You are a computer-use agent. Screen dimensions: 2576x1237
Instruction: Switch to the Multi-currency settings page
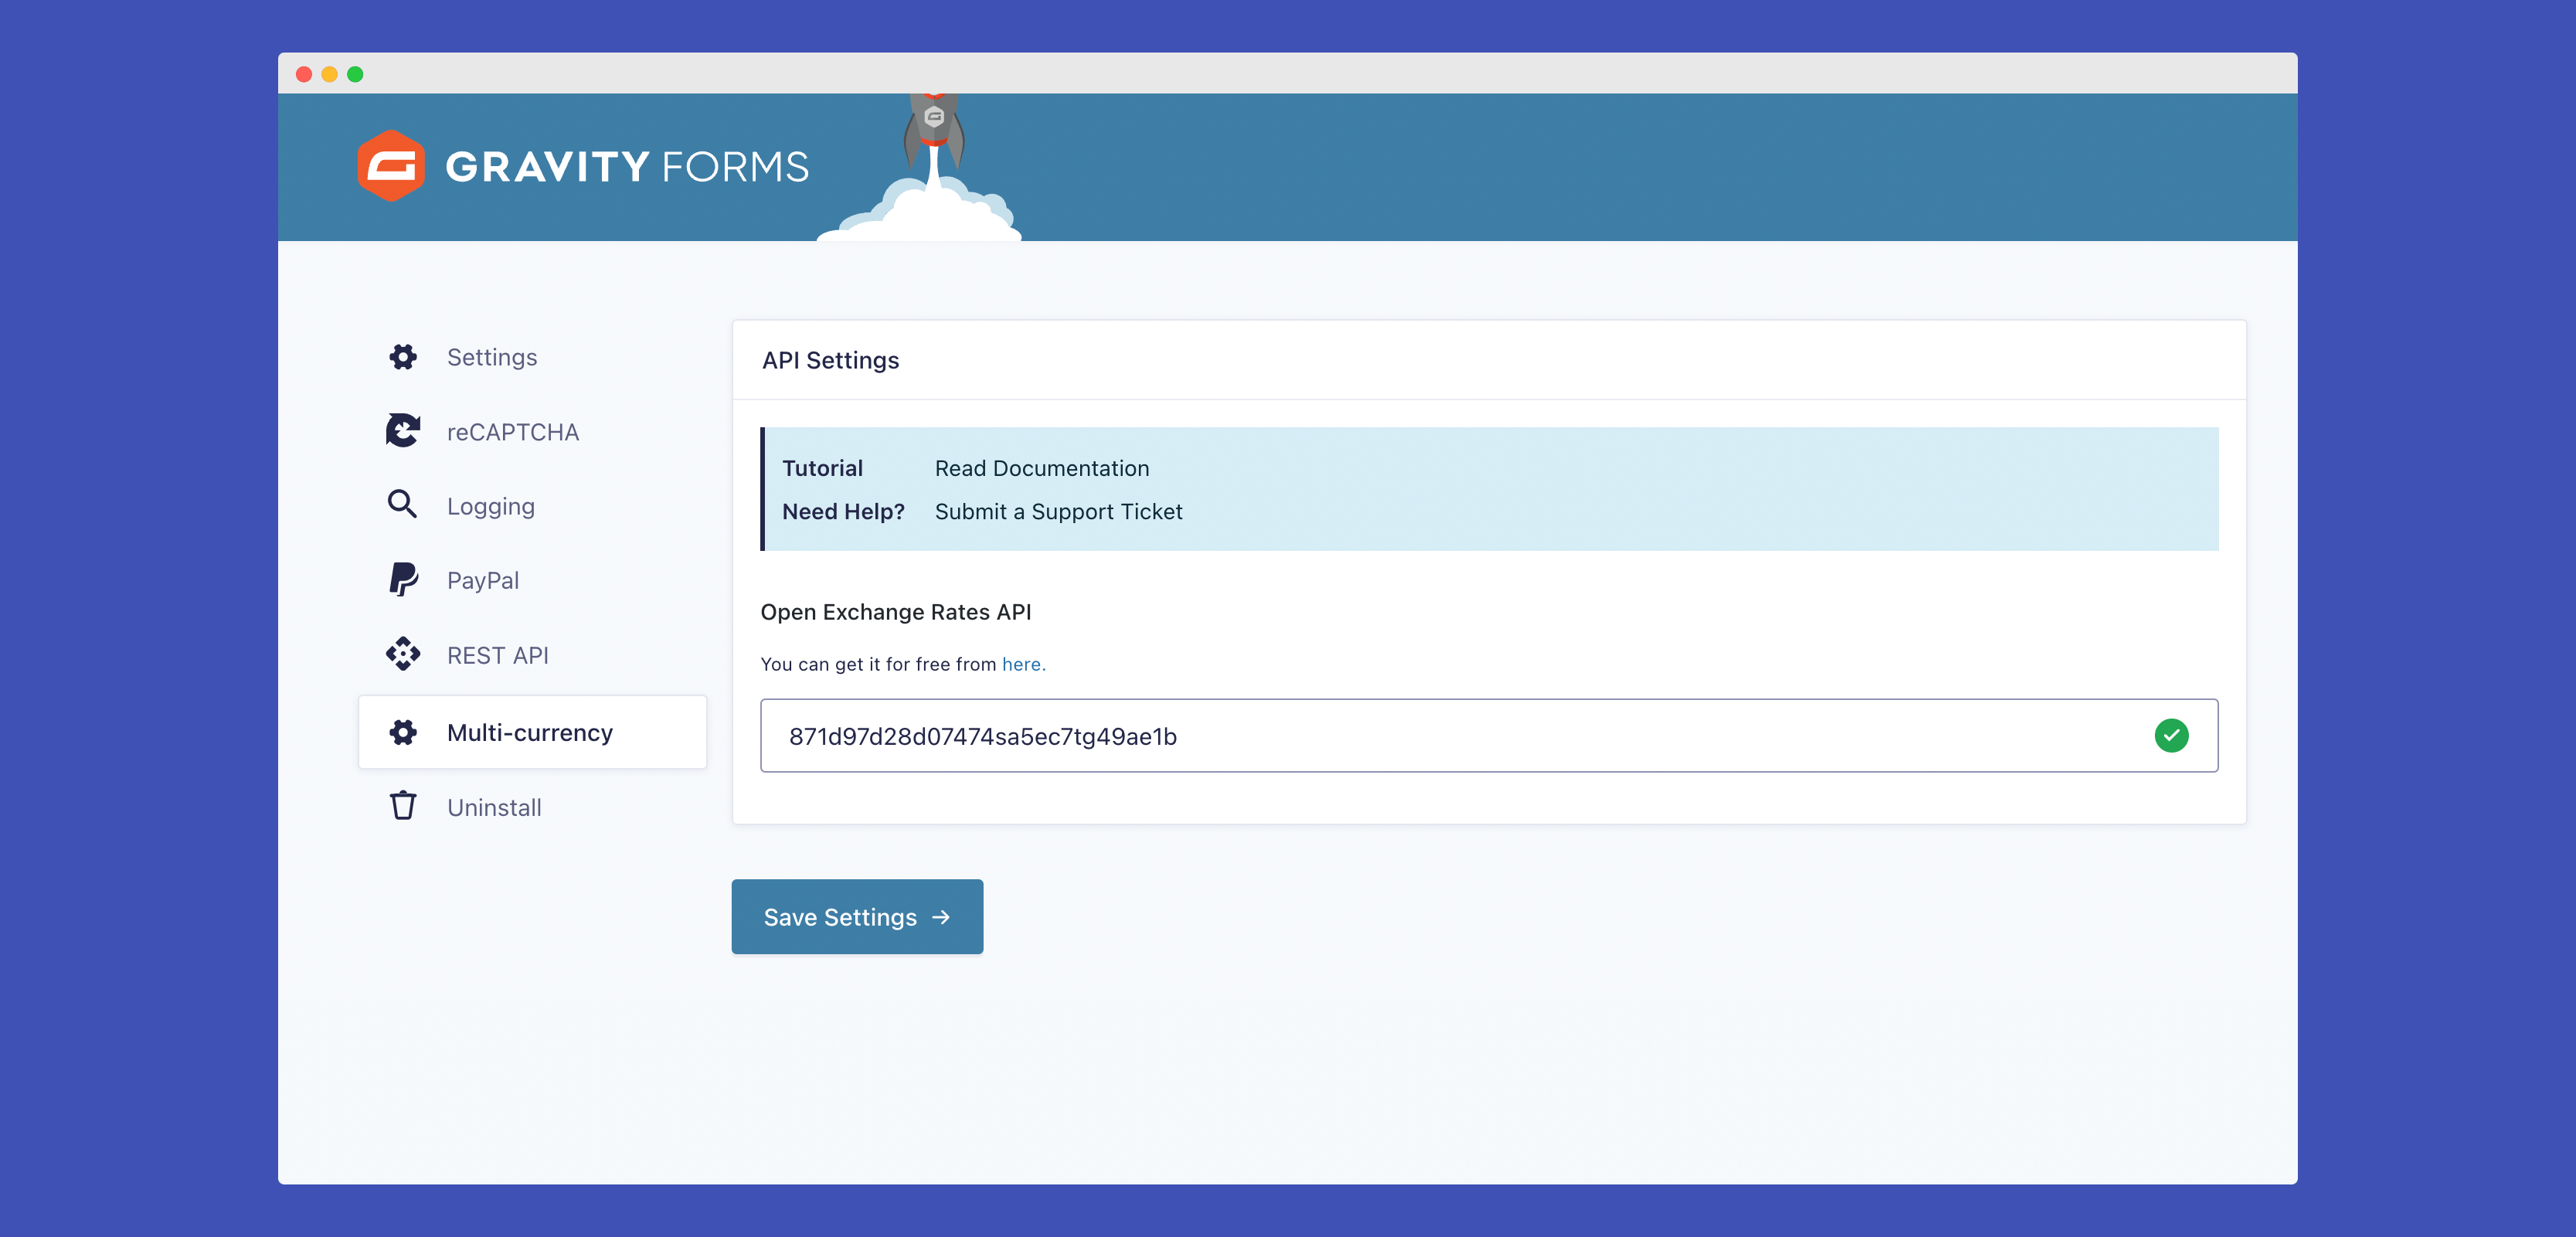tap(530, 731)
